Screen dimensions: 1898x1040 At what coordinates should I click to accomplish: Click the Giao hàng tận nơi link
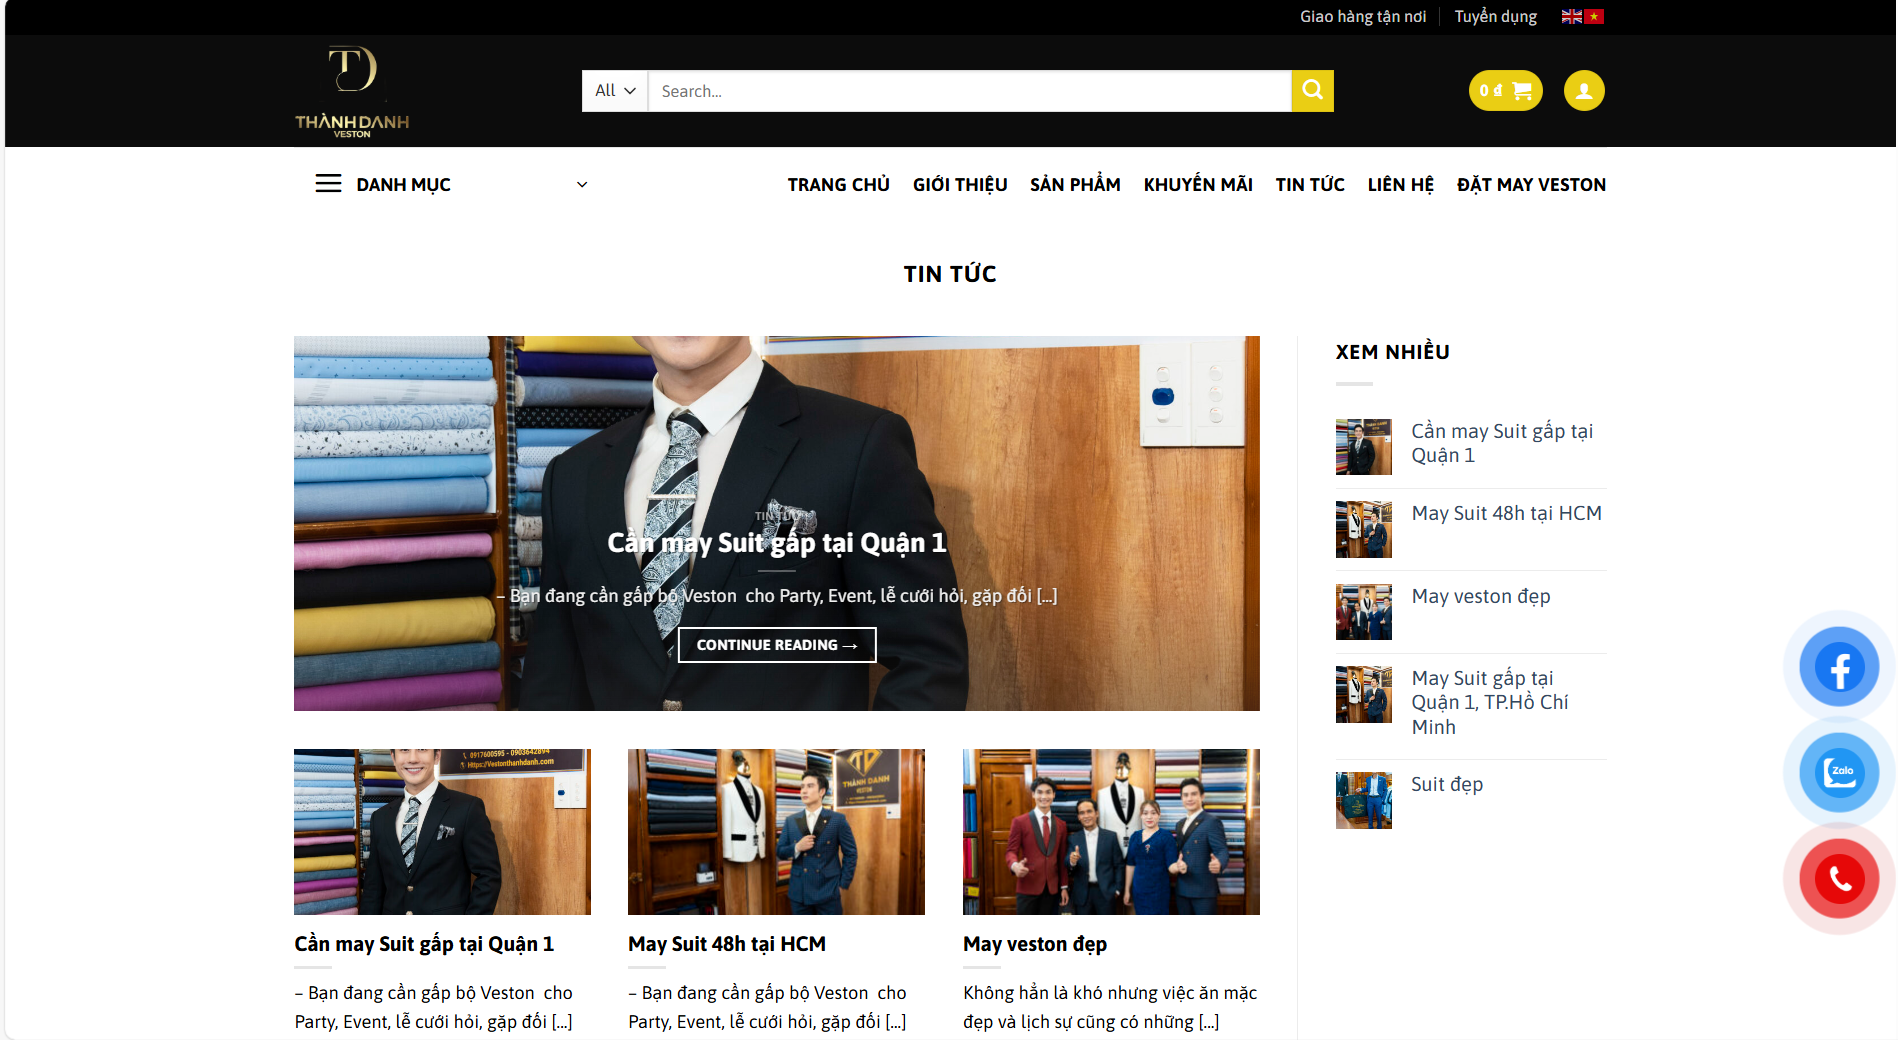tap(1362, 17)
